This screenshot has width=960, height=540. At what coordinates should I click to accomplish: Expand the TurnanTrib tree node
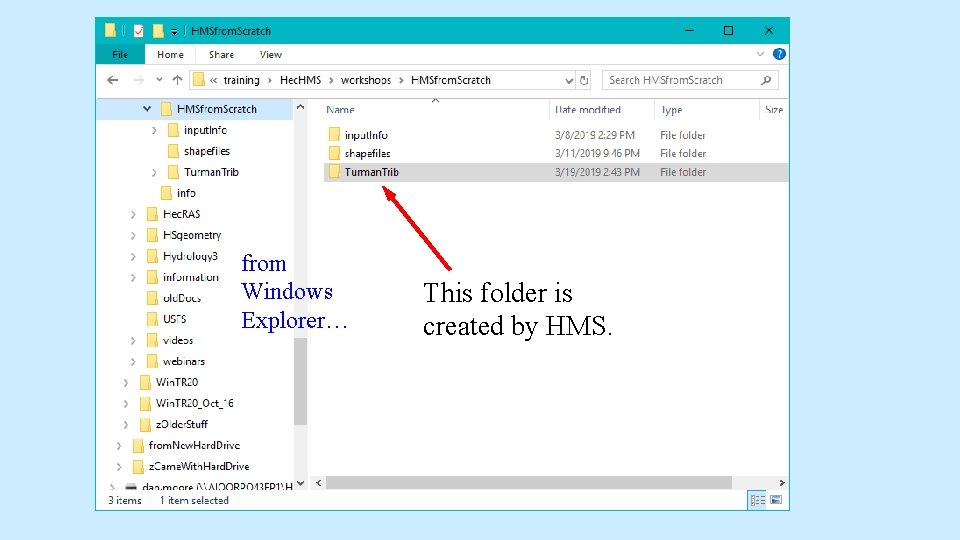[x=154, y=173]
